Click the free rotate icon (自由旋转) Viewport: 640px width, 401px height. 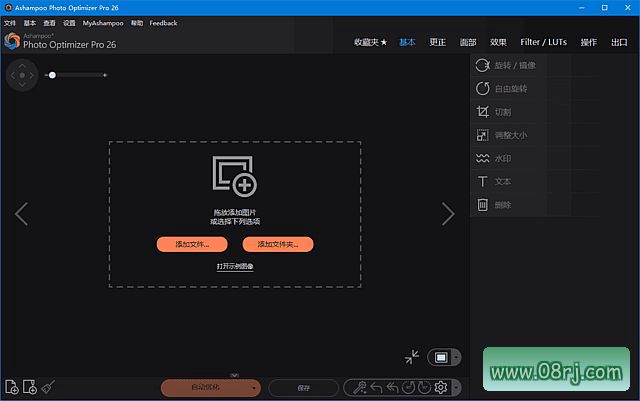point(483,88)
